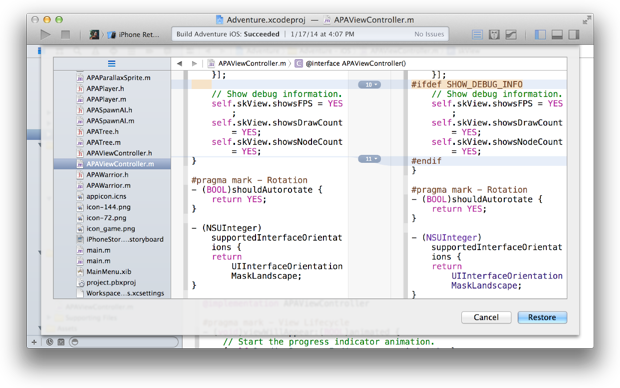Click the #pragma mark - Rotation line in left pane
The image size is (620, 388).
click(249, 180)
